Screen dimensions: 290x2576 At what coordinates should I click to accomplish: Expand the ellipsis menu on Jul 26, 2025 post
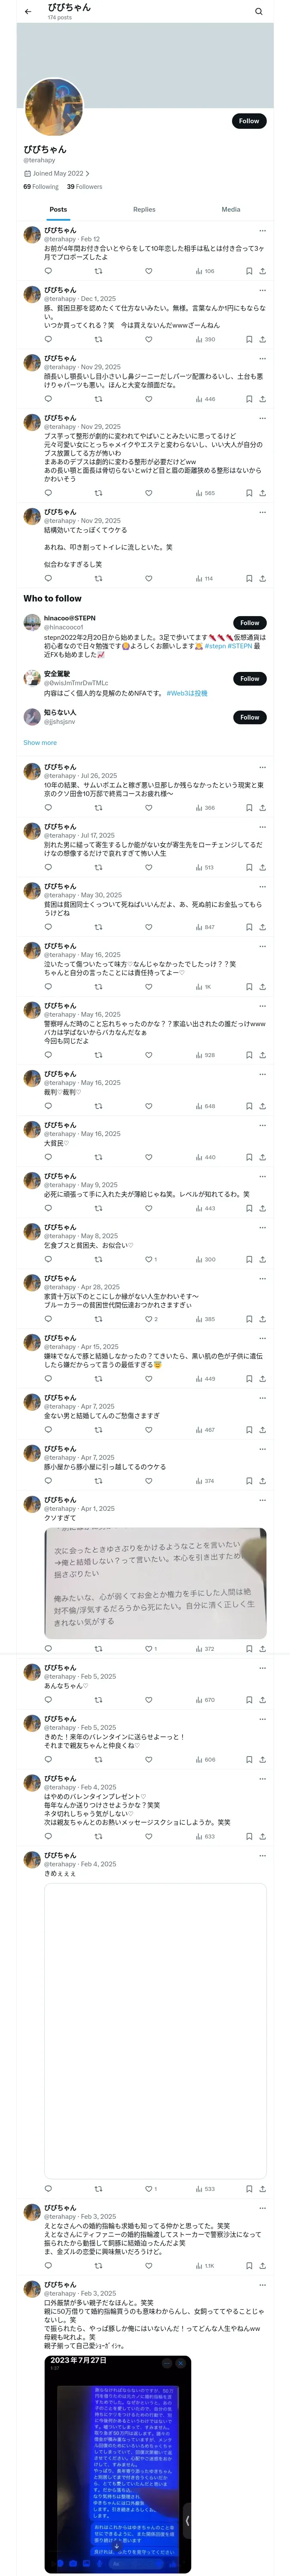click(x=262, y=767)
